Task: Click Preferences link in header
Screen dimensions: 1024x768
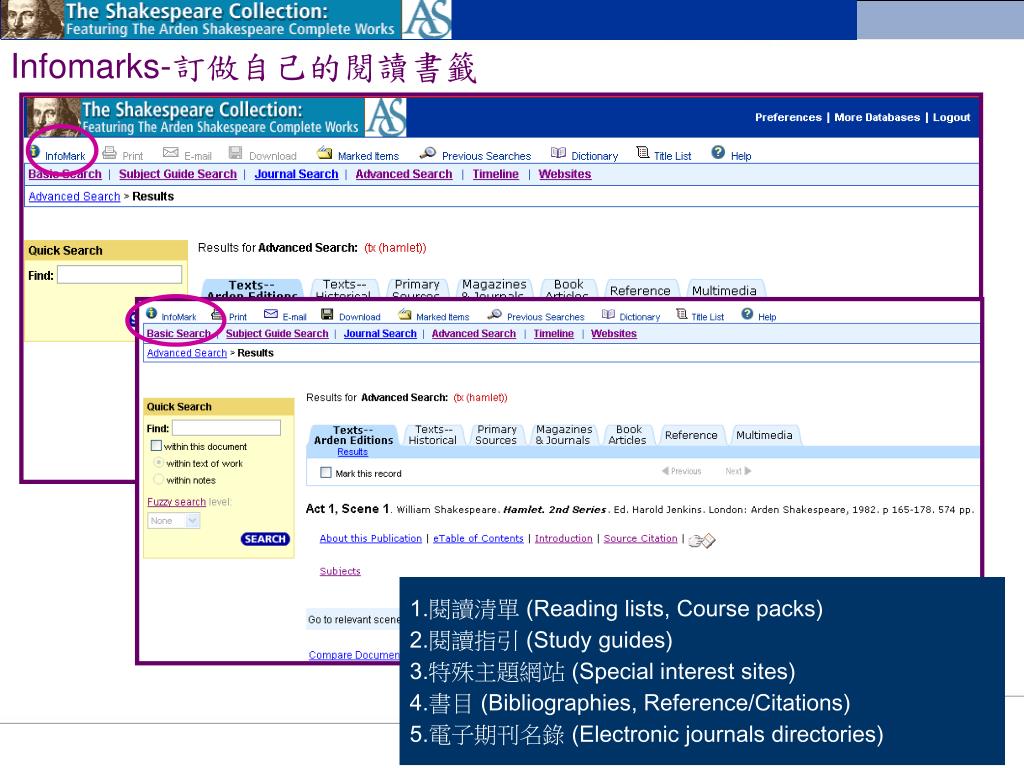Action: 788,118
